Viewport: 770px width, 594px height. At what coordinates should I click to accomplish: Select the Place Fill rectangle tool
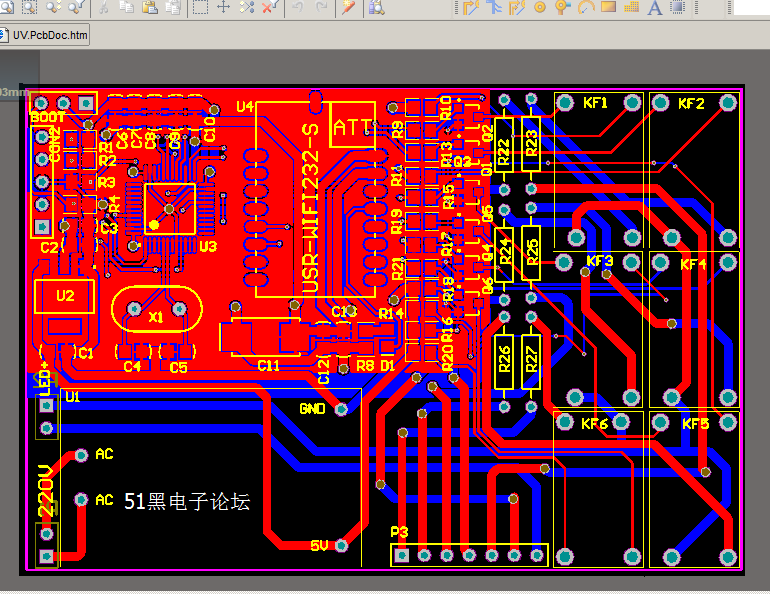pyautogui.click(x=608, y=7)
